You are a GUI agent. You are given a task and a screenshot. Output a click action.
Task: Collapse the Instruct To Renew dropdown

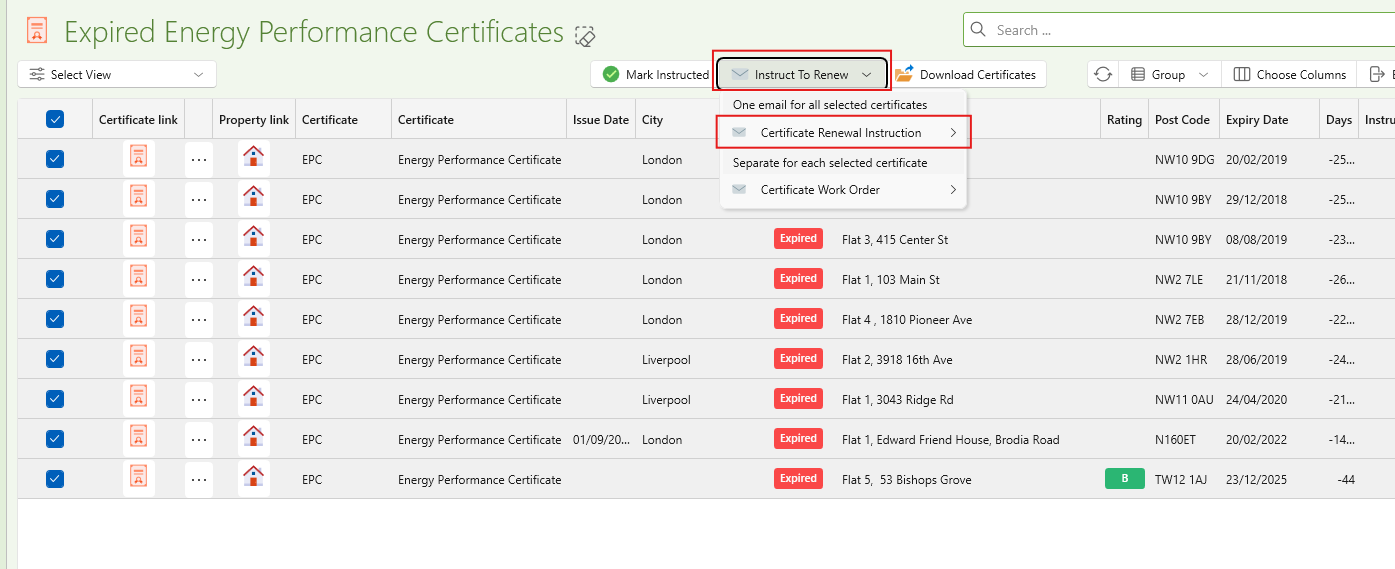[x=802, y=74]
